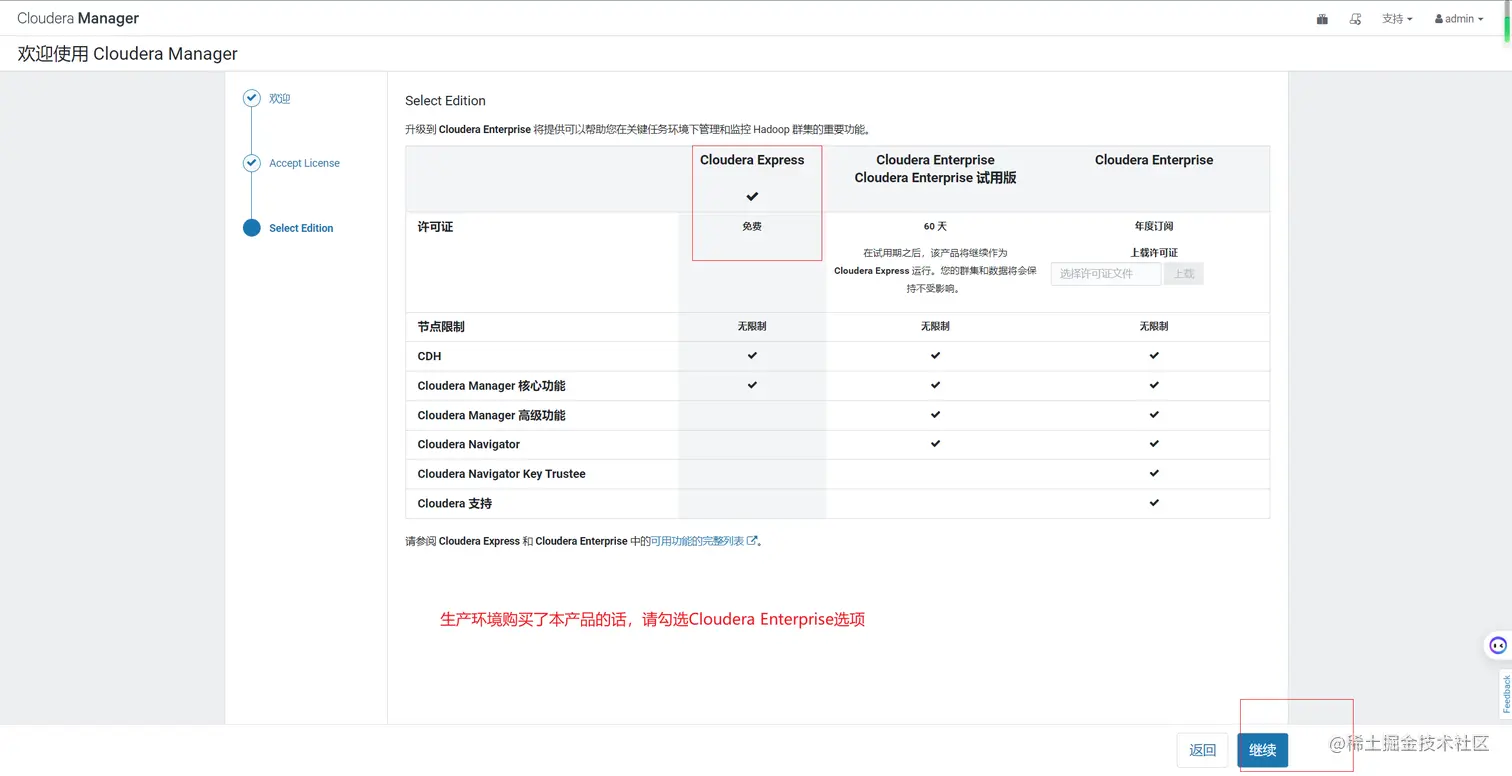Click 高级功能 checkmark in trial column

(x=935, y=414)
